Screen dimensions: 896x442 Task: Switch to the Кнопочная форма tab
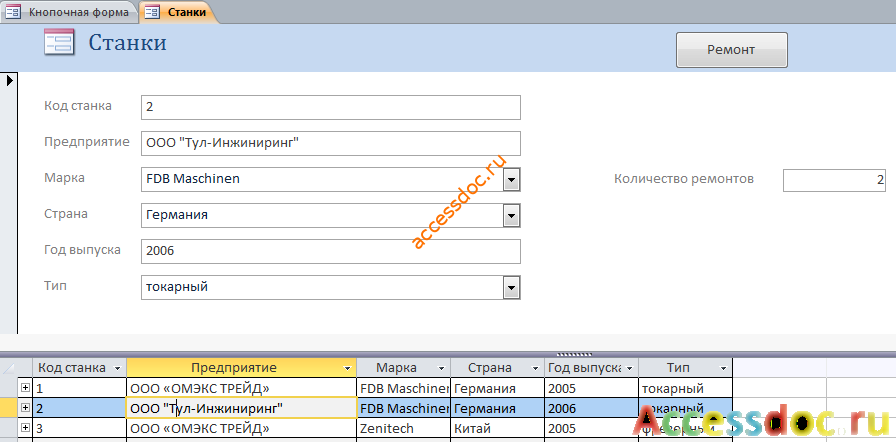coord(69,12)
